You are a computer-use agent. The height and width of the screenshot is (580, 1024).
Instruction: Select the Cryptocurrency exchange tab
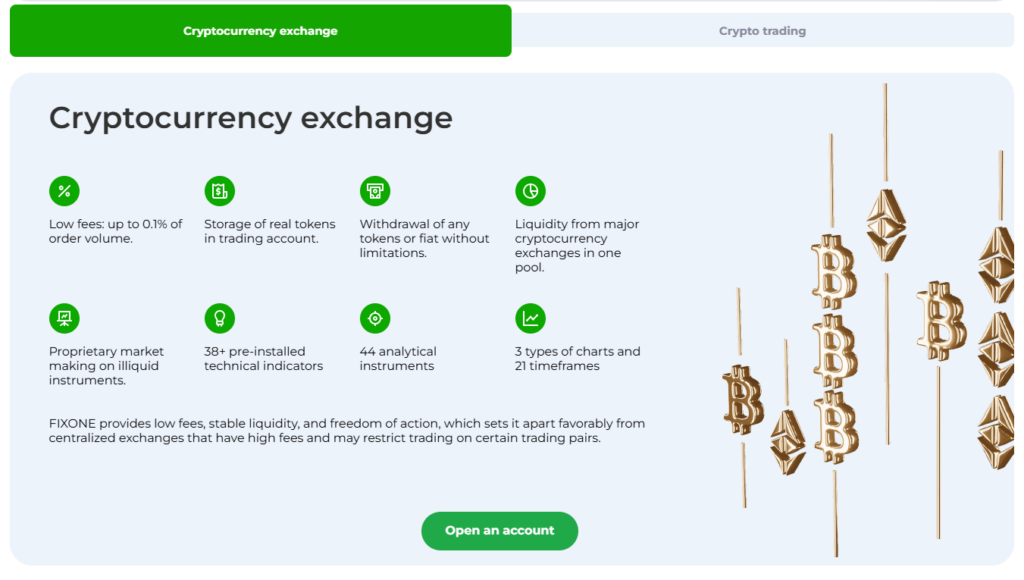click(x=260, y=31)
